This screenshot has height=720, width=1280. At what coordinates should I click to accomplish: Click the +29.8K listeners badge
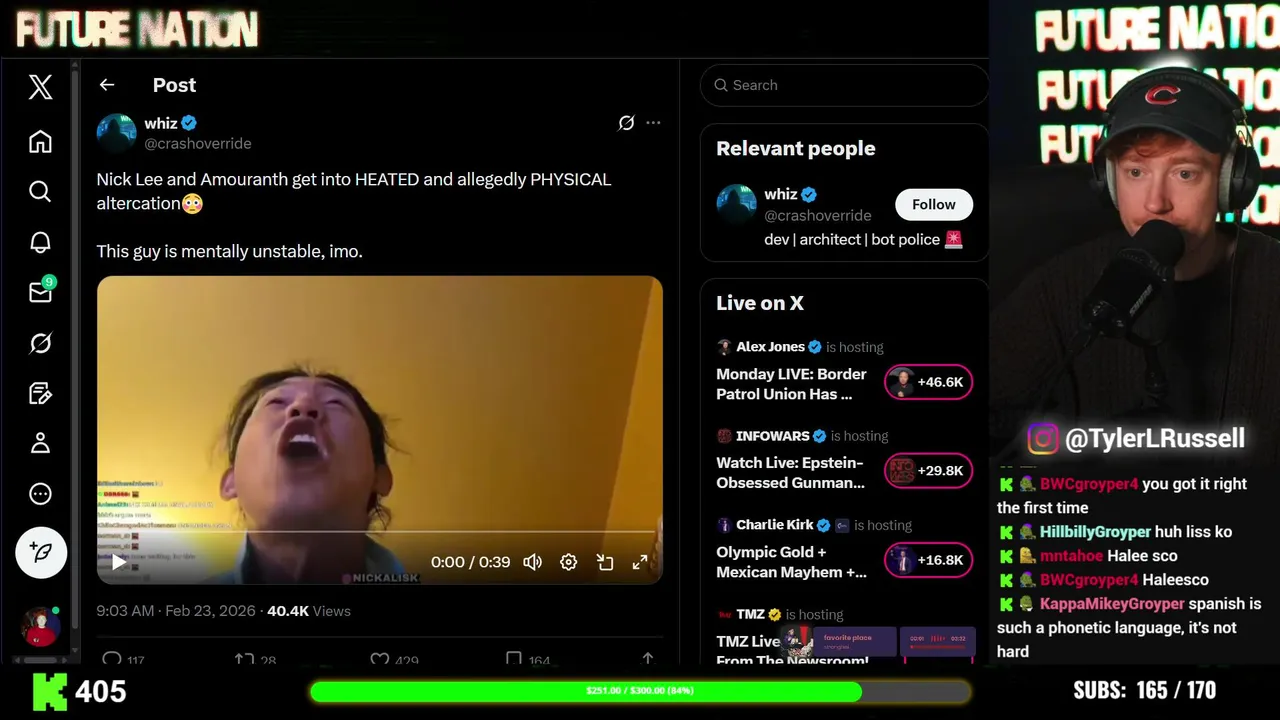(x=928, y=471)
